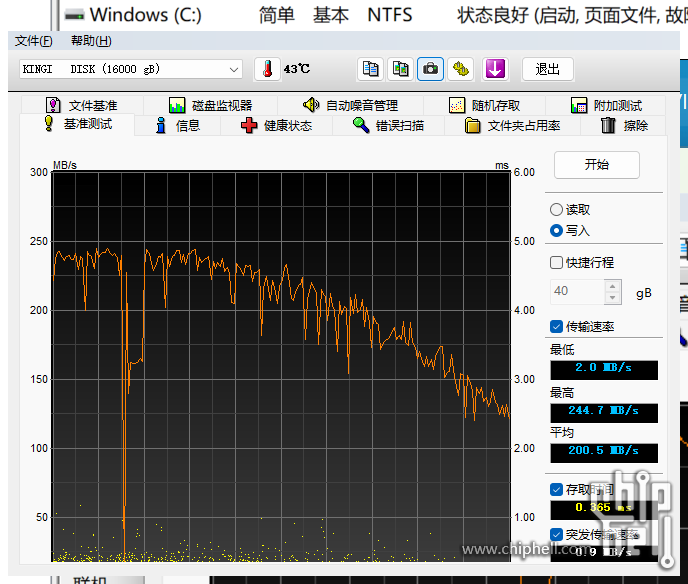Click the camera save screenshot icon
This screenshot has width=688, height=584.
pyautogui.click(x=430, y=69)
